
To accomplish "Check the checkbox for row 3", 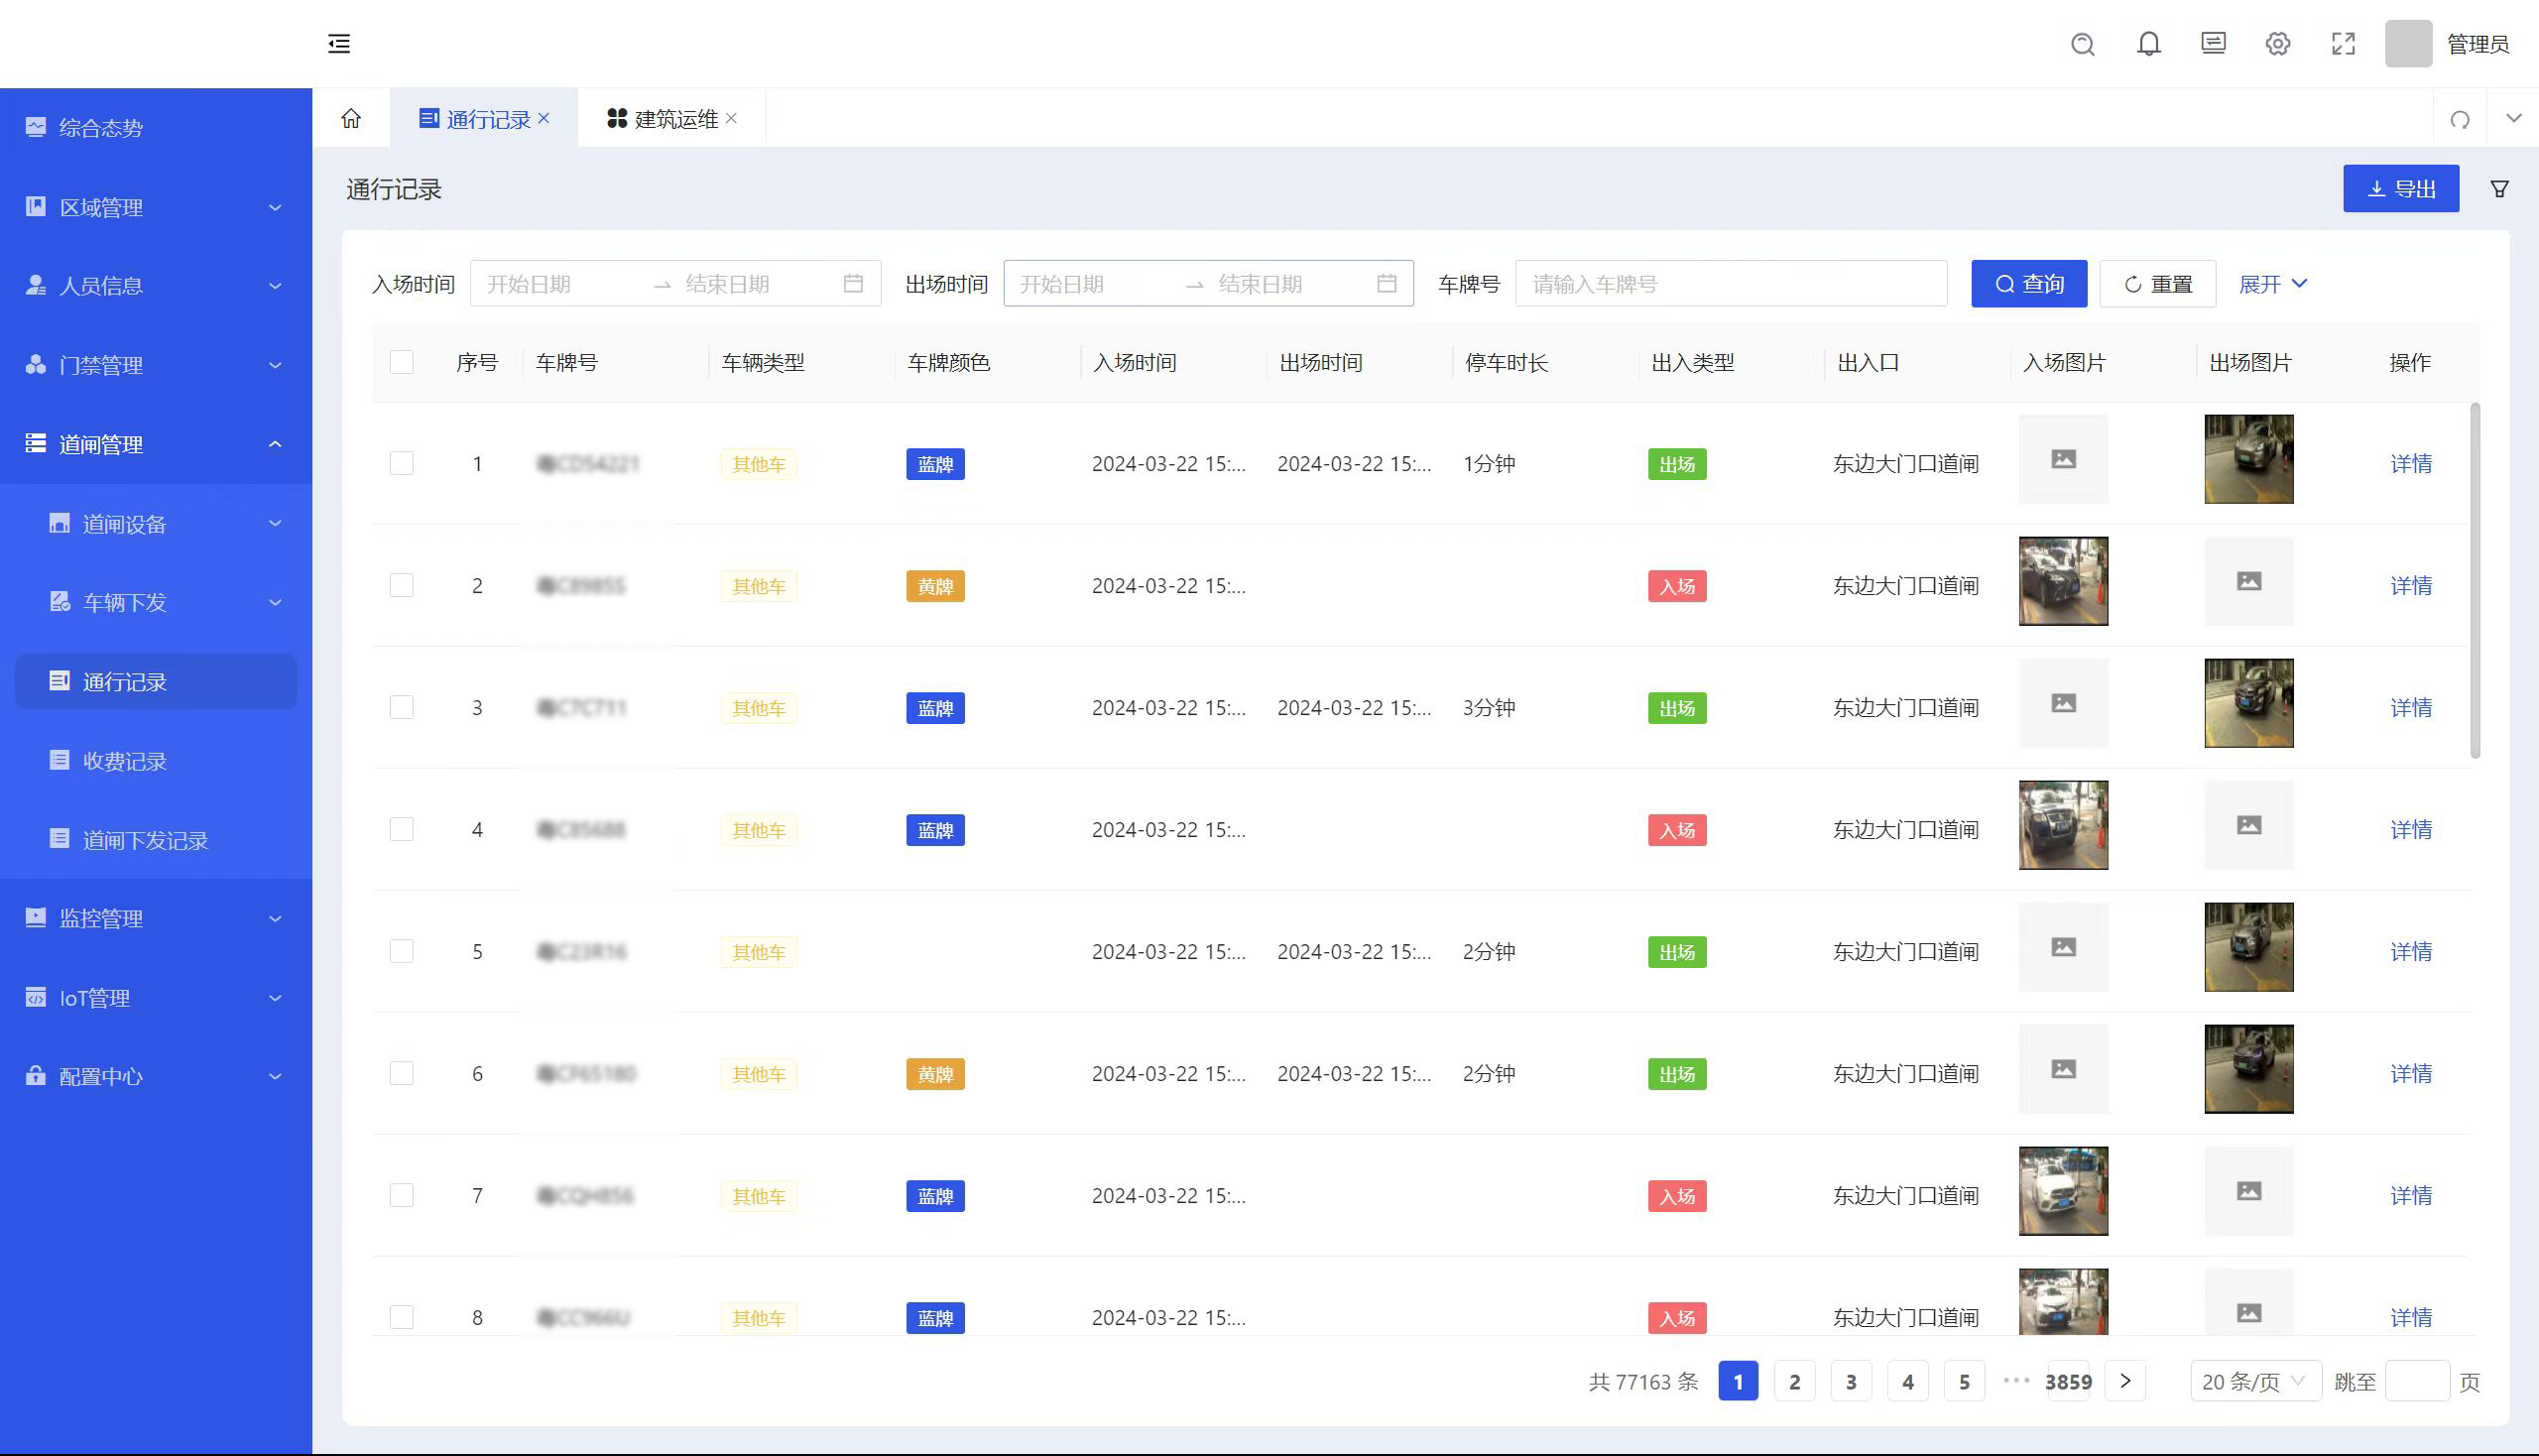I will 402,707.
